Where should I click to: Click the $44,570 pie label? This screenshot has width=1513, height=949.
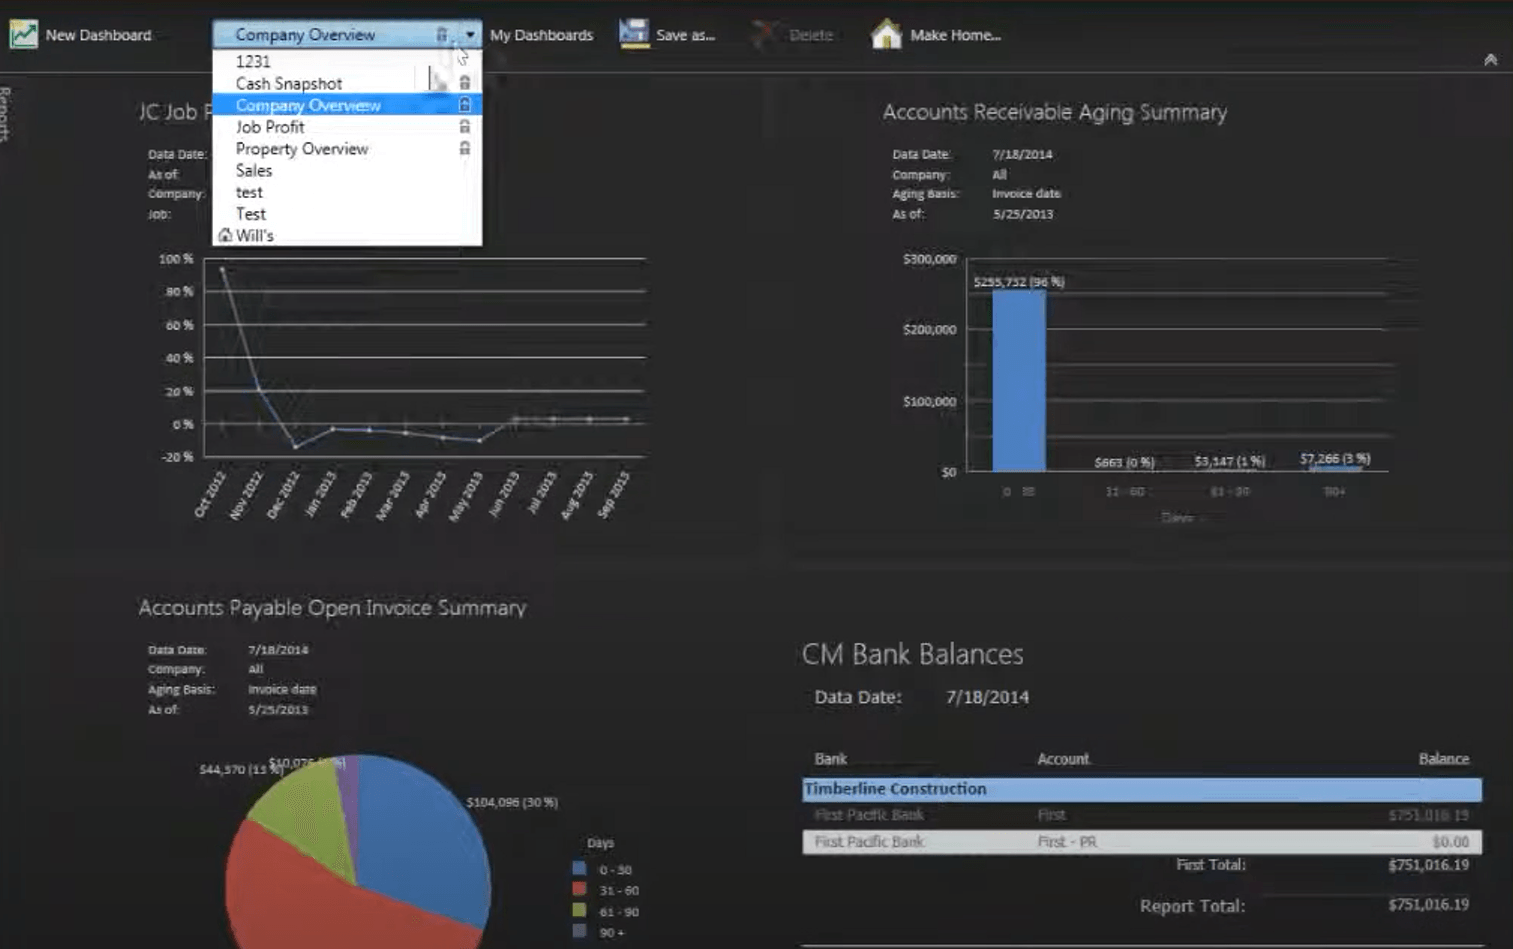point(240,769)
